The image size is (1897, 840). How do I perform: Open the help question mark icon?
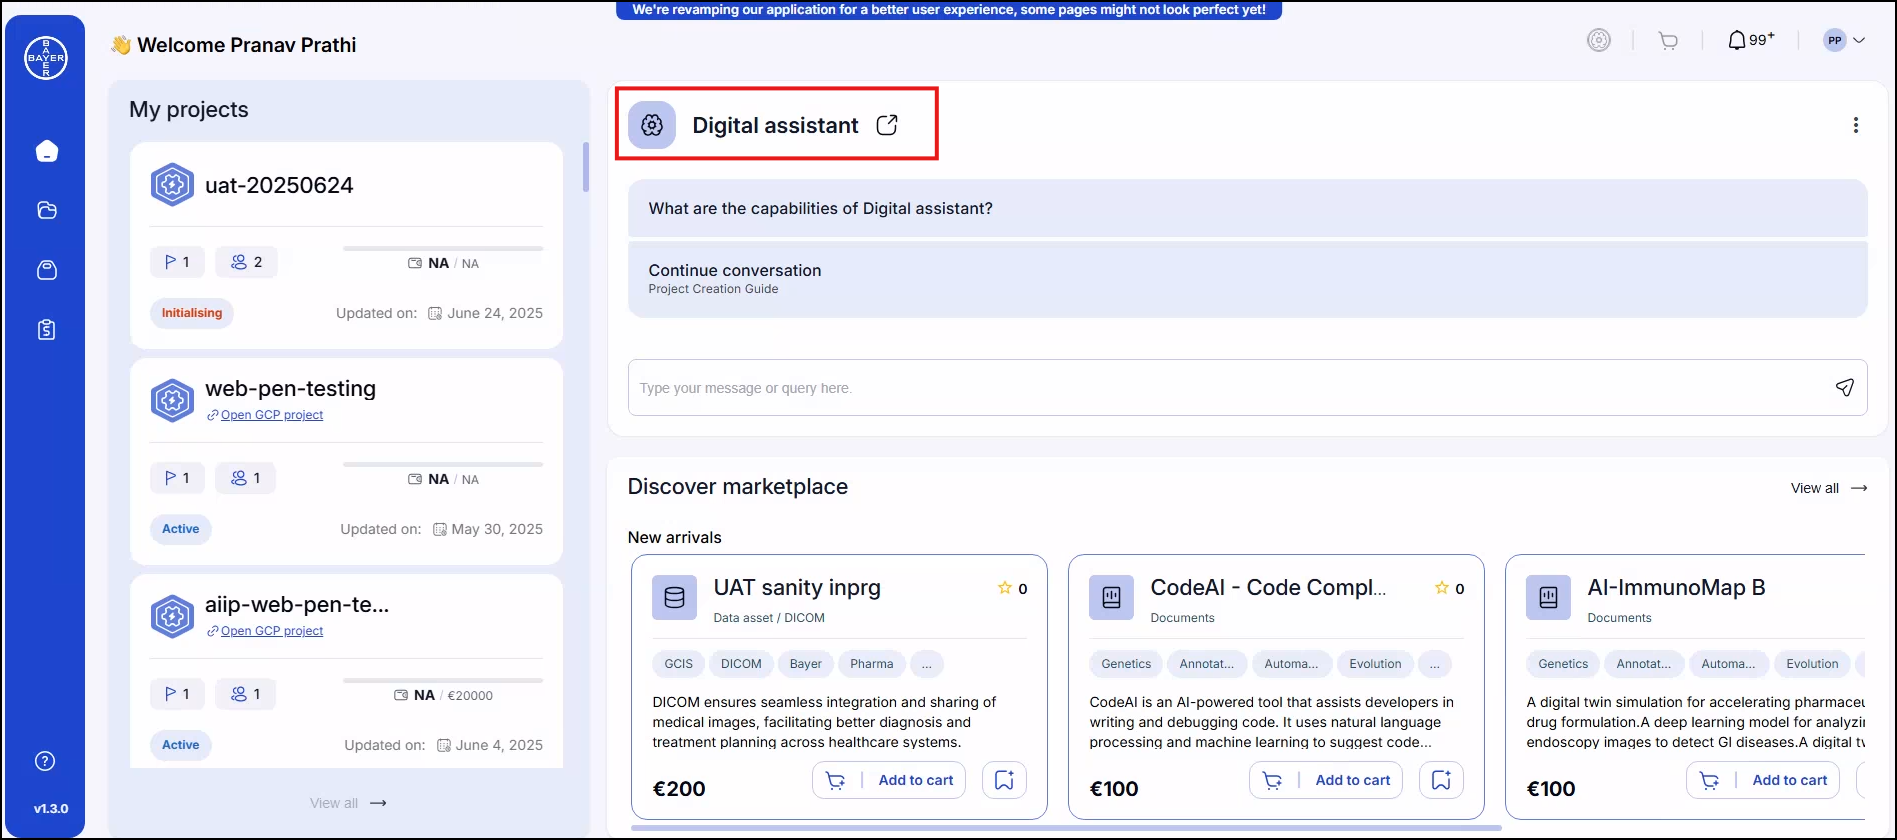(x=45, y=761)
